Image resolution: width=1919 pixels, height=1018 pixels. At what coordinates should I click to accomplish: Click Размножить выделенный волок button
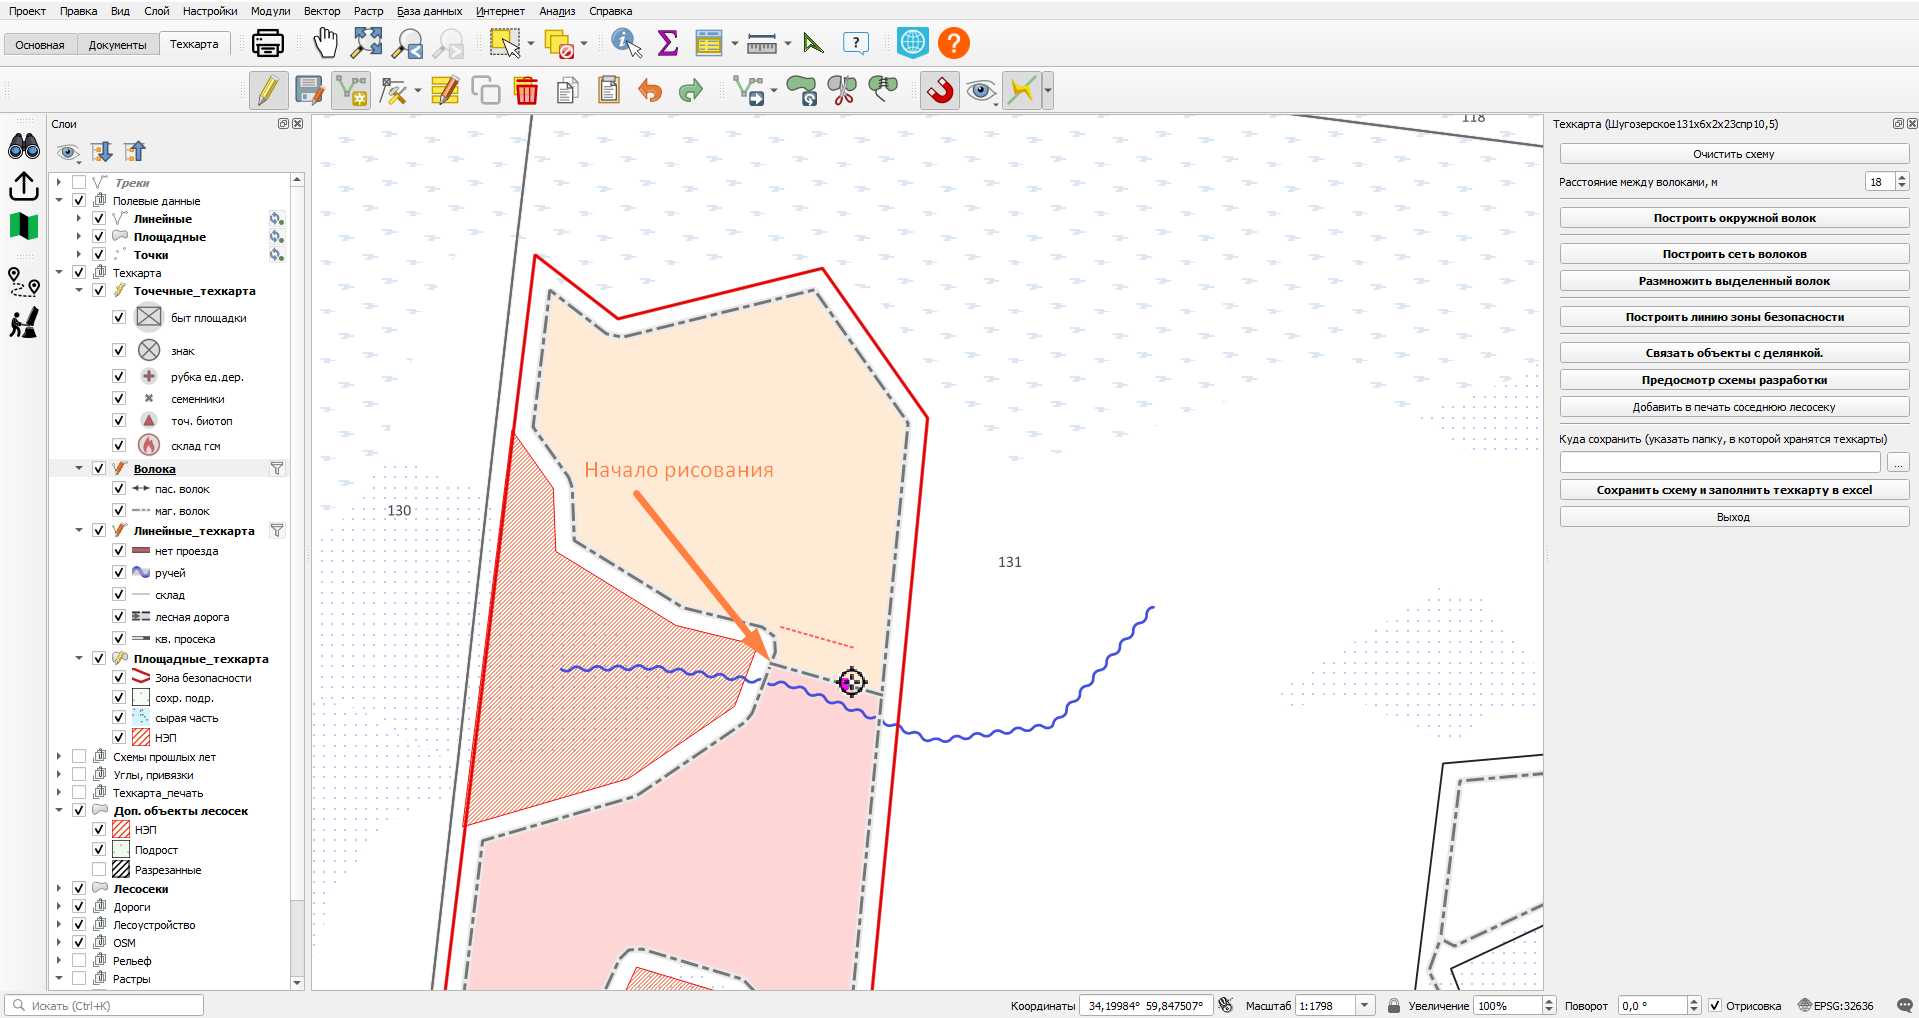(x=1734, y=281)
